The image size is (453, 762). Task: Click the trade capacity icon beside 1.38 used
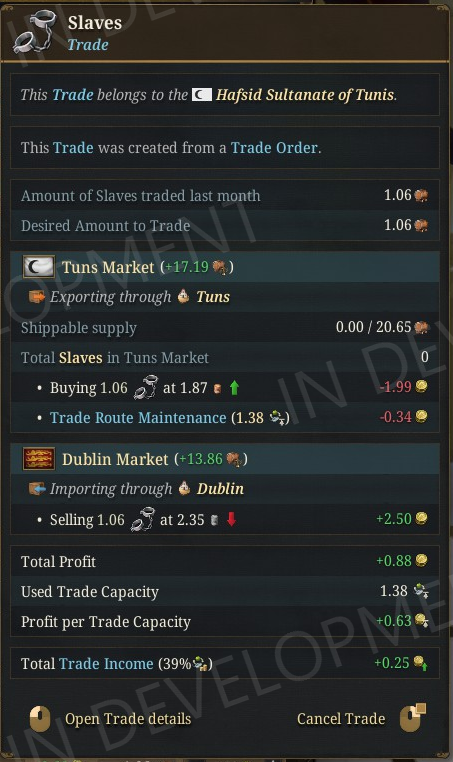(421, 591)
